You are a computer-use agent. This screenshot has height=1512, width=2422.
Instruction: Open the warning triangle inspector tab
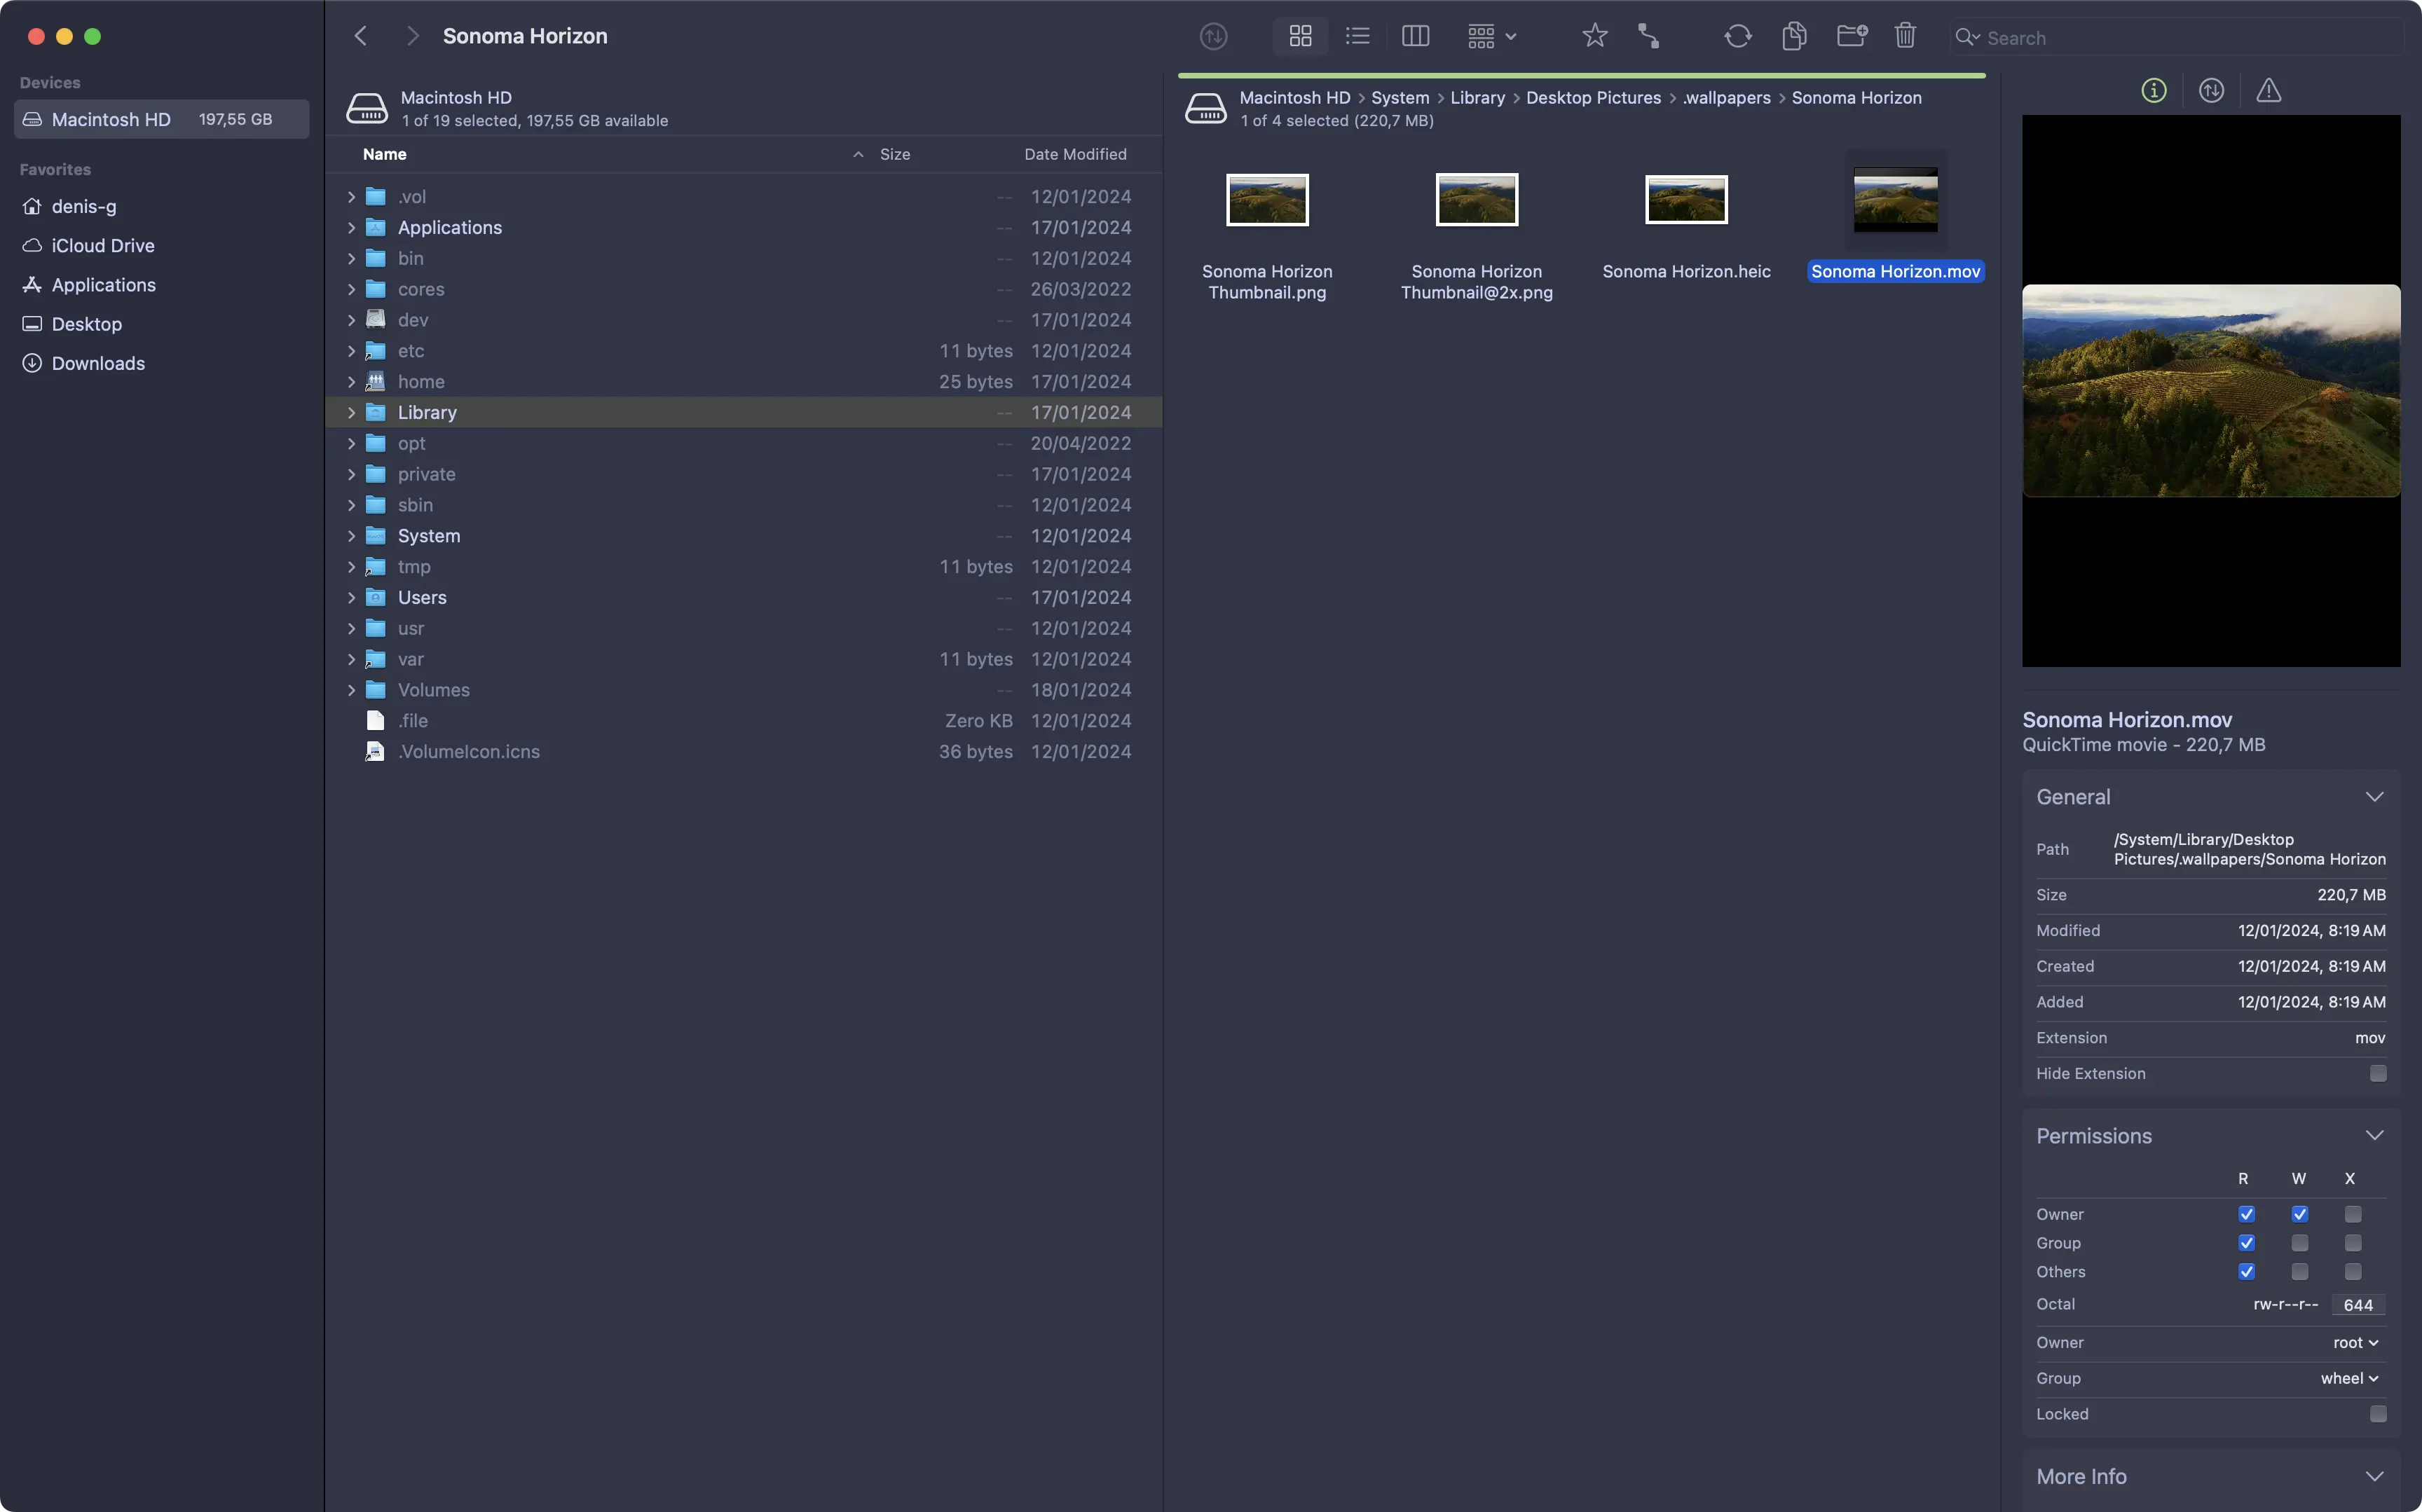[2268, 91]
